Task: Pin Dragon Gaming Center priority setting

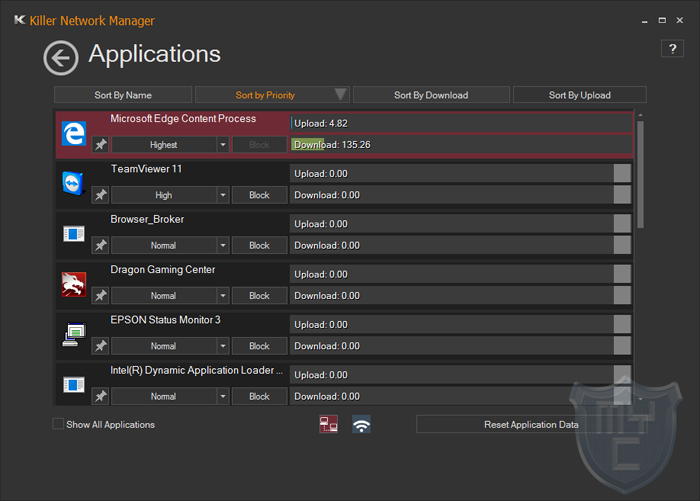Action: (100, 296)
